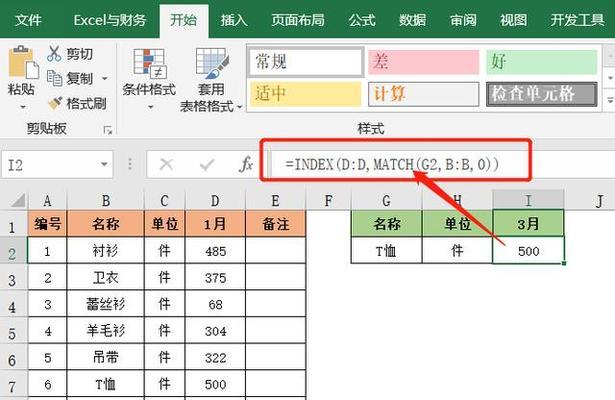Select cell with 蕾丝衫

[106, 304]
